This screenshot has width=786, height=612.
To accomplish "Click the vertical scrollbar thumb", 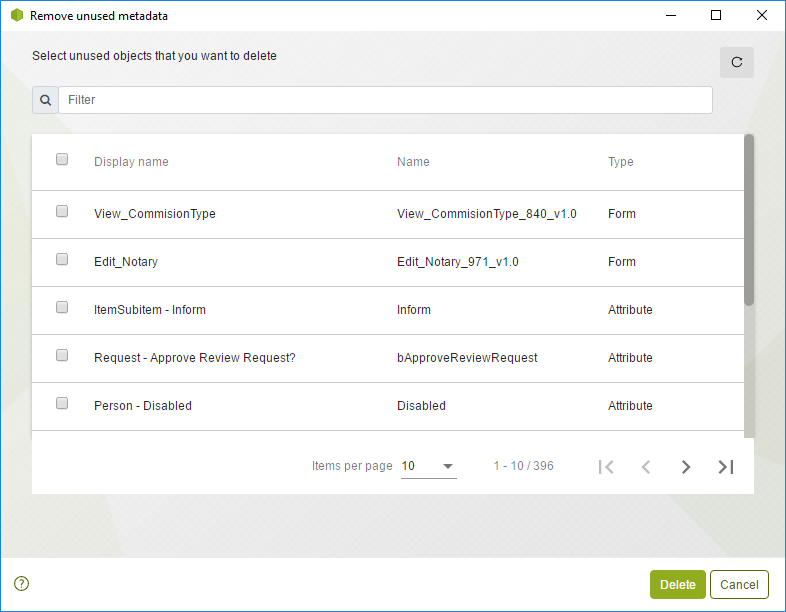I will [x=749, y=220].
